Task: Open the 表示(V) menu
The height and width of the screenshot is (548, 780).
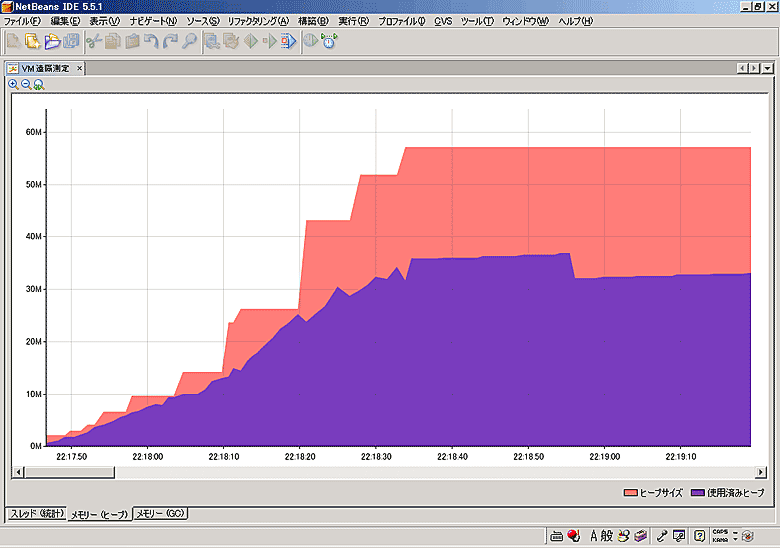Action: pyautogui.click(x=104, y=21)
